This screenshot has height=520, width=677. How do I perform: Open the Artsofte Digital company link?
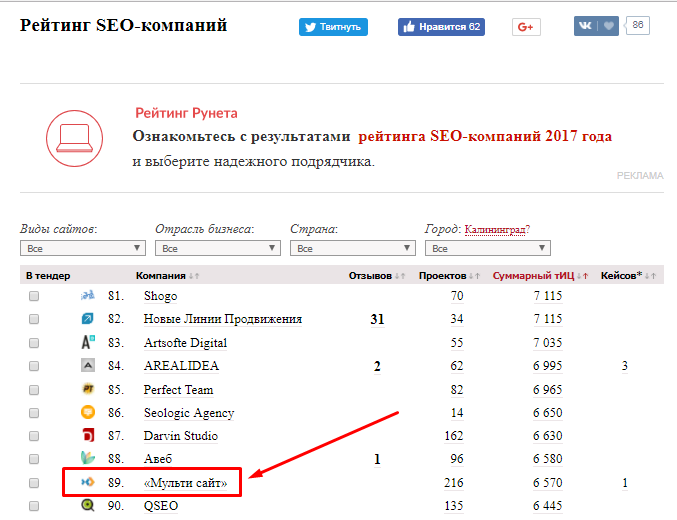pos(185,343)
